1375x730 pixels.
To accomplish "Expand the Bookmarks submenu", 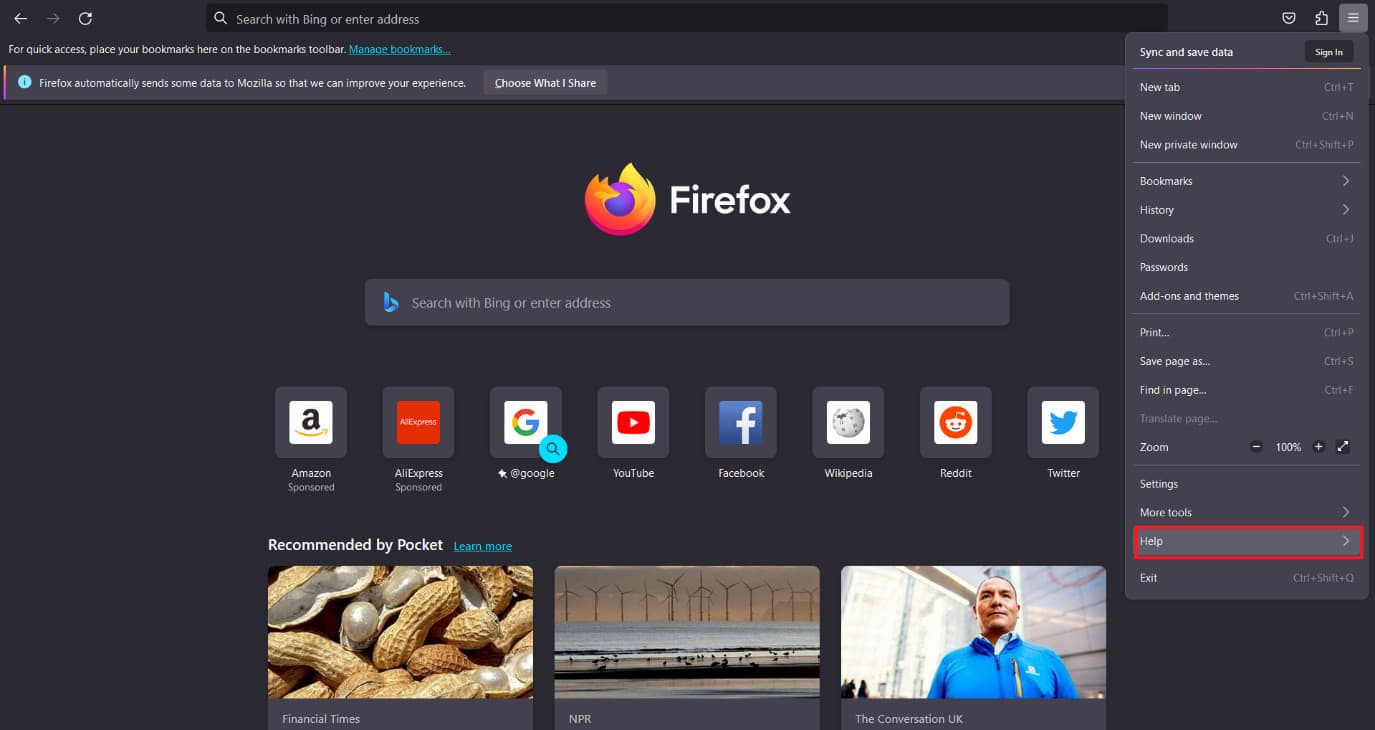I will [x=1247, y=181].
